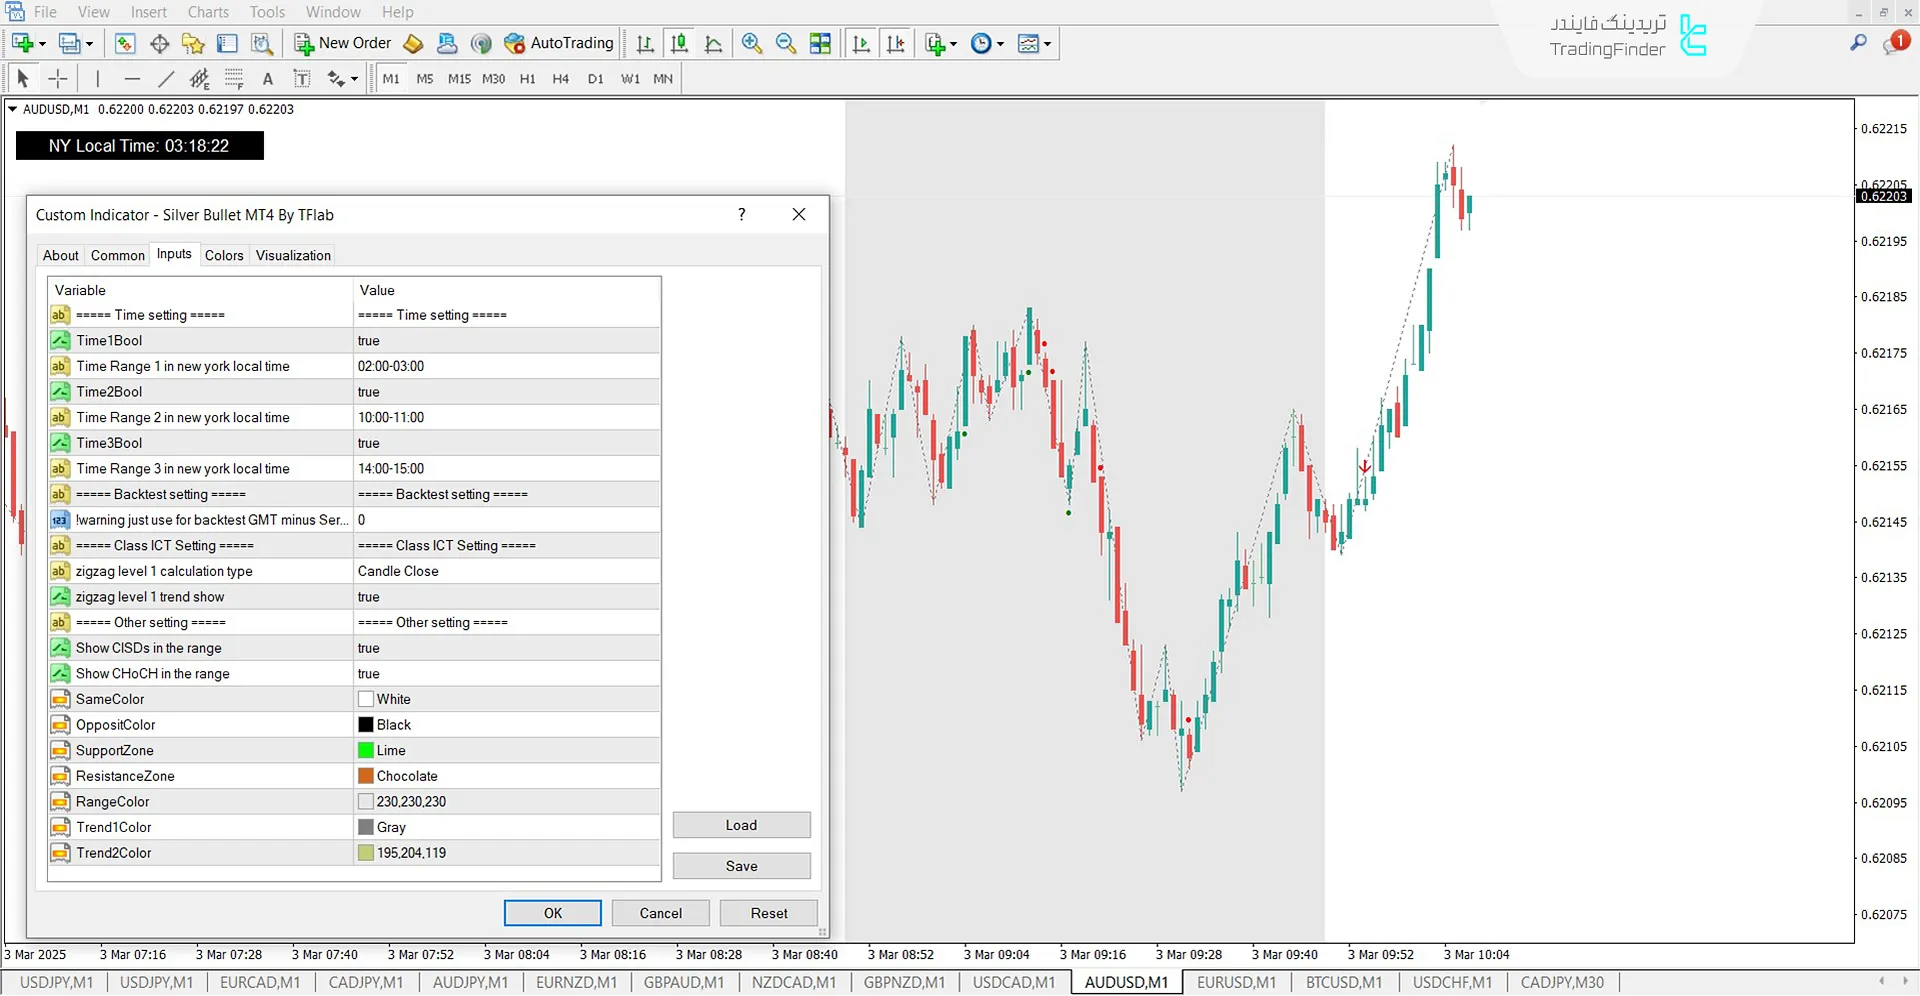Select the Fibonacci retracement drawing tool
The height and width of the screenshot is (996, 1920).
pos(234,78)
